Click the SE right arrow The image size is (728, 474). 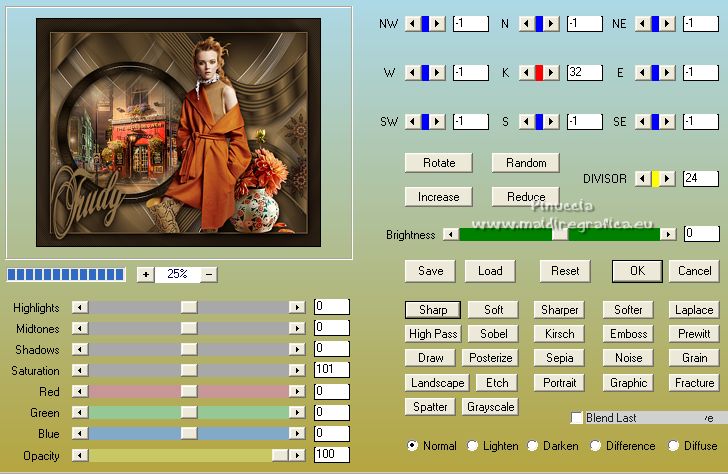(668, 122)
